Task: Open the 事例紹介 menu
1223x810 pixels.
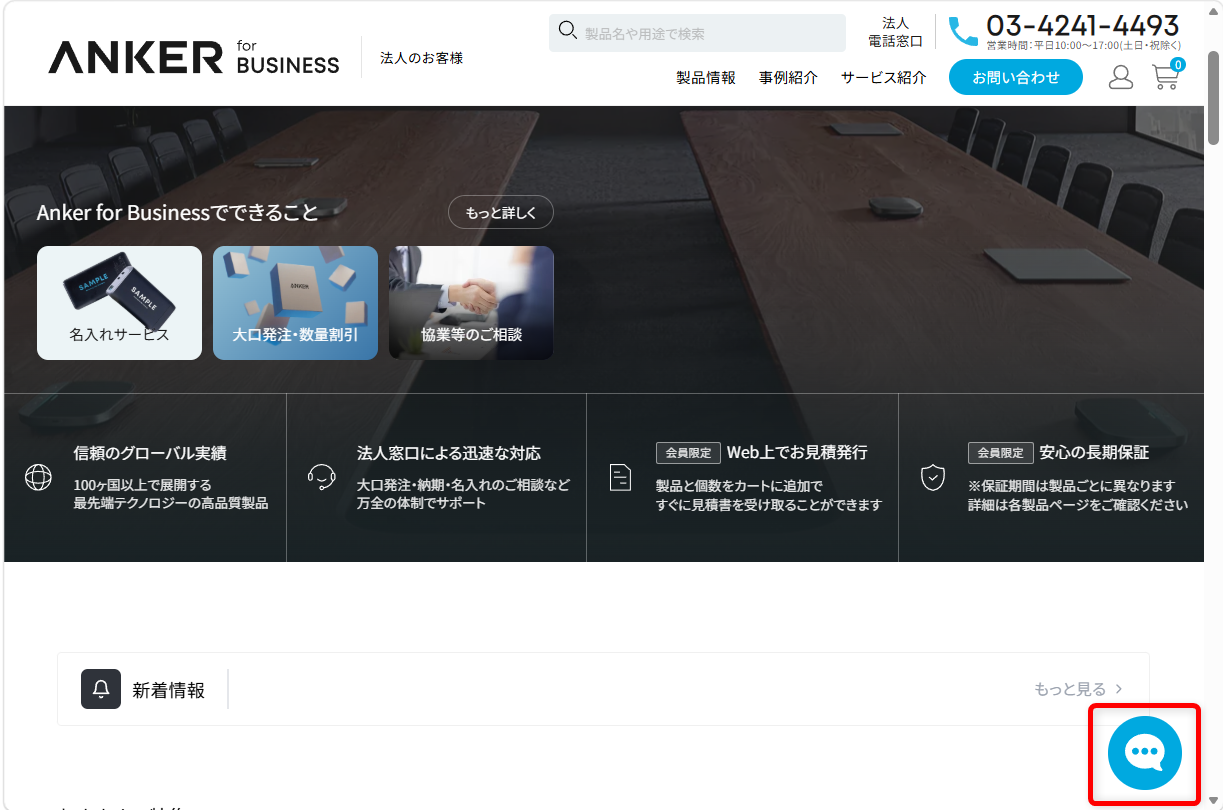Action: 788,77
